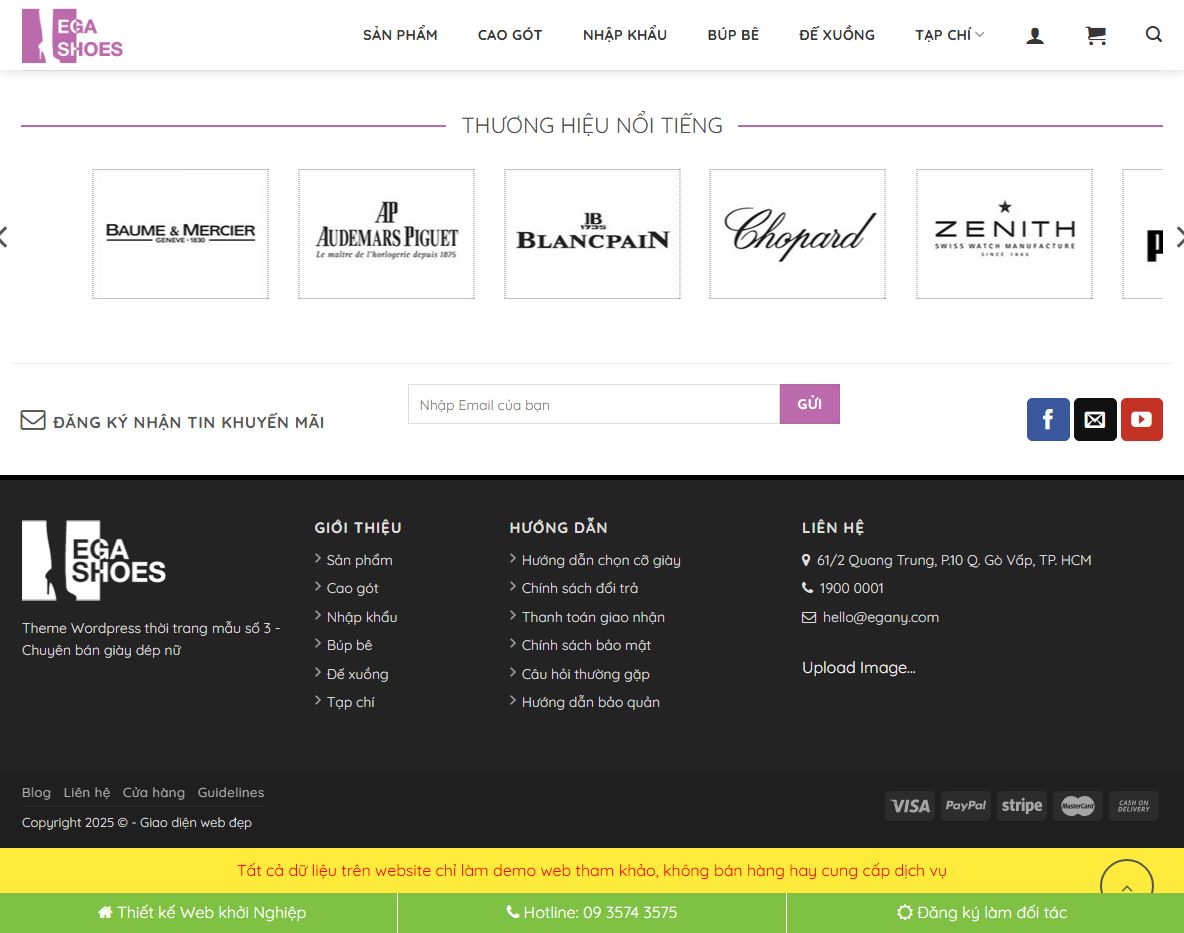Open footer link Cao gót
Screen dimensions: 1184x933
tap(353, 588)
